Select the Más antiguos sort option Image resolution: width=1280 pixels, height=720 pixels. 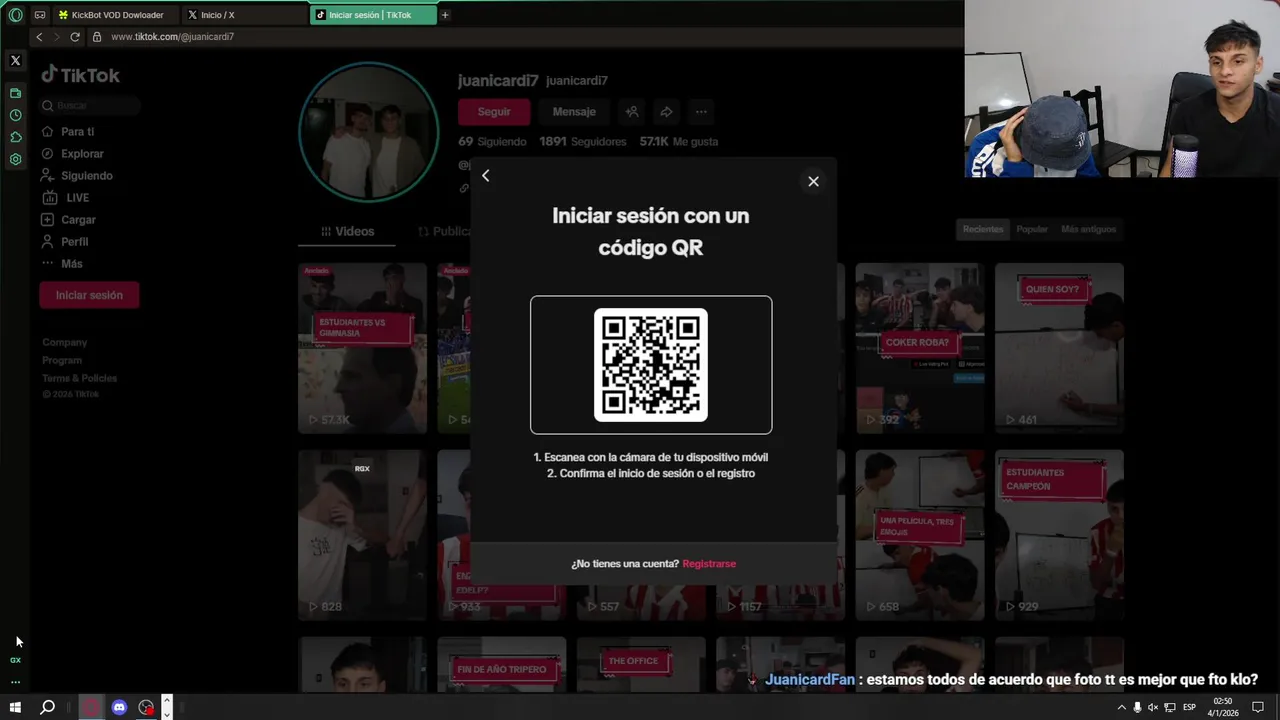(x=1088, y=229)
